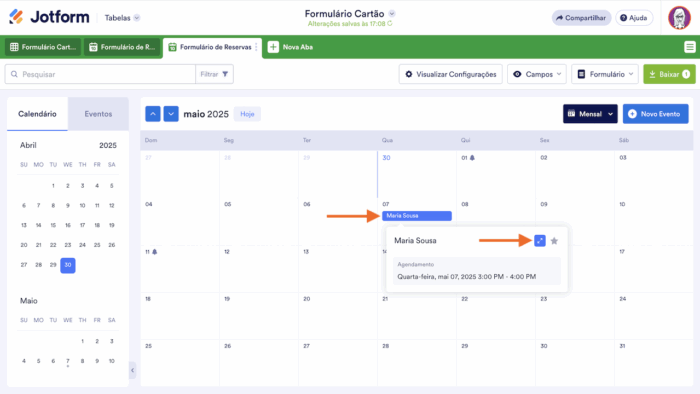
Task: Click the Novo Evento button
Action: point(655,114)
